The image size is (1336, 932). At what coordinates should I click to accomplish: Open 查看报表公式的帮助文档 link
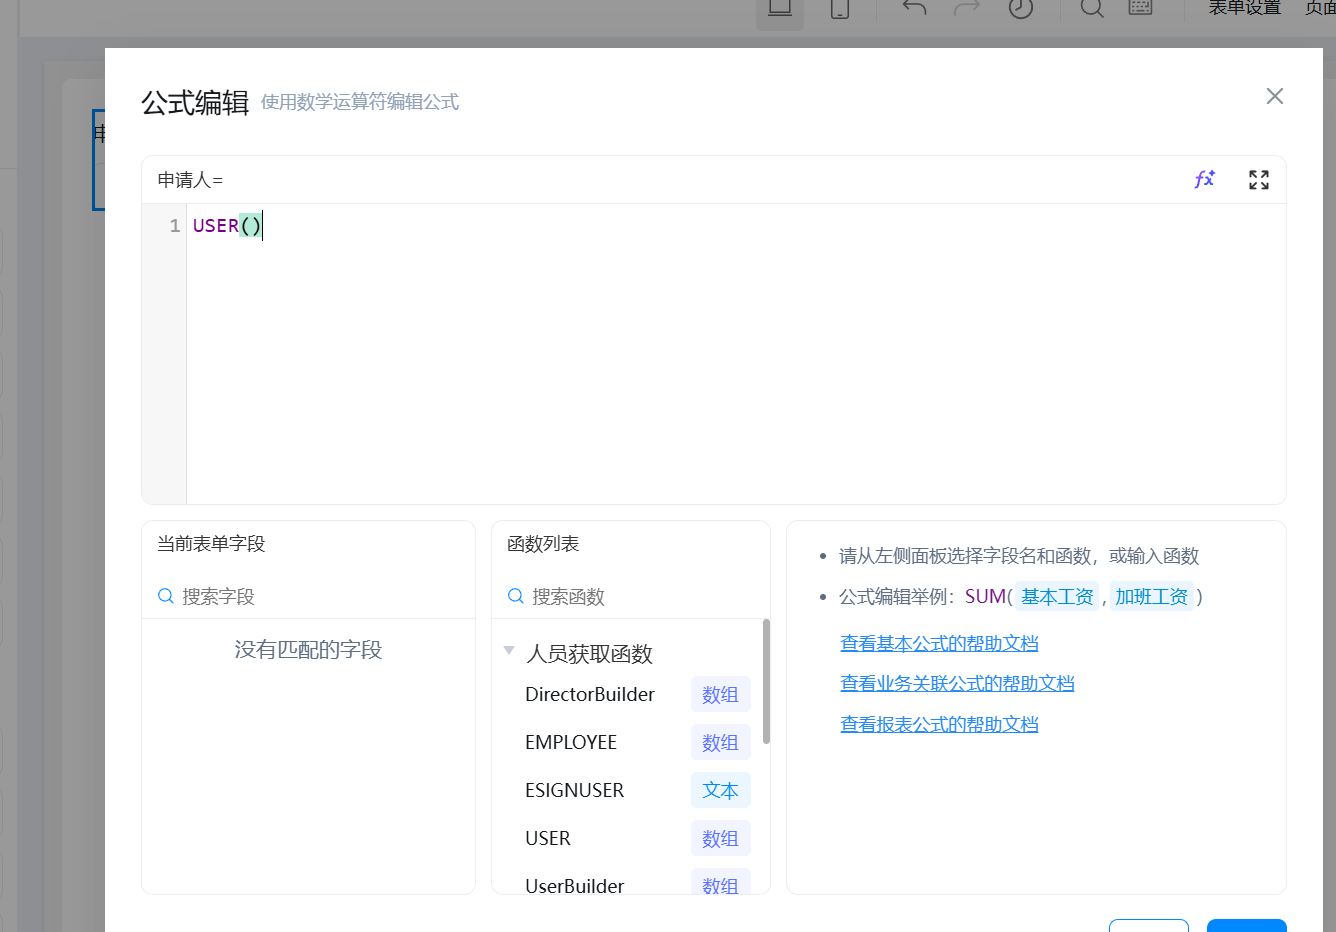coord(939,725)
